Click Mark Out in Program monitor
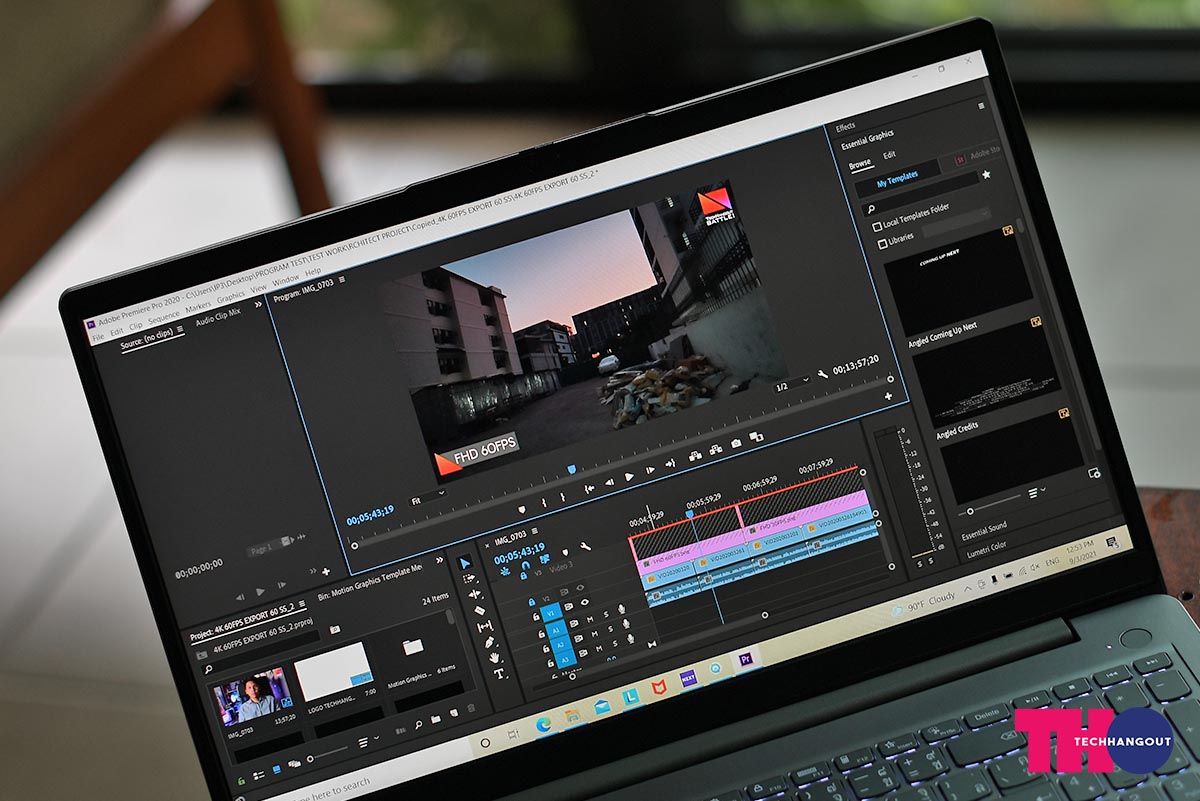The height and width of the screenshot is (801, 1200). pyautogui.click(x=563, y=497)
